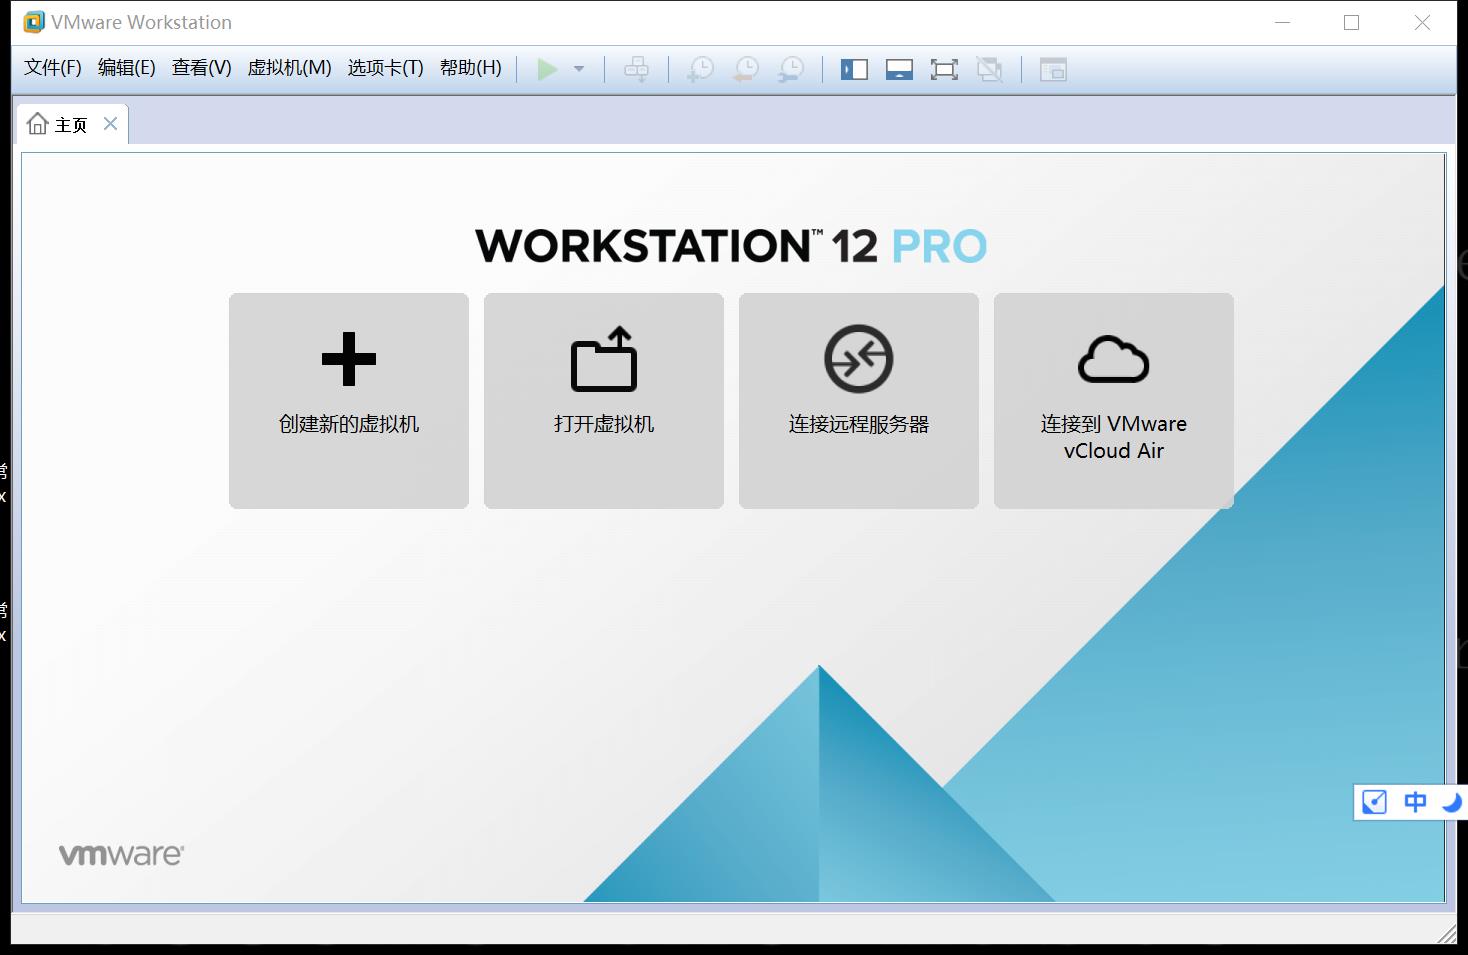Screen dimensions: 1468x955
Task: Click 连接远程服务器 tile
Action: [859, 400]
